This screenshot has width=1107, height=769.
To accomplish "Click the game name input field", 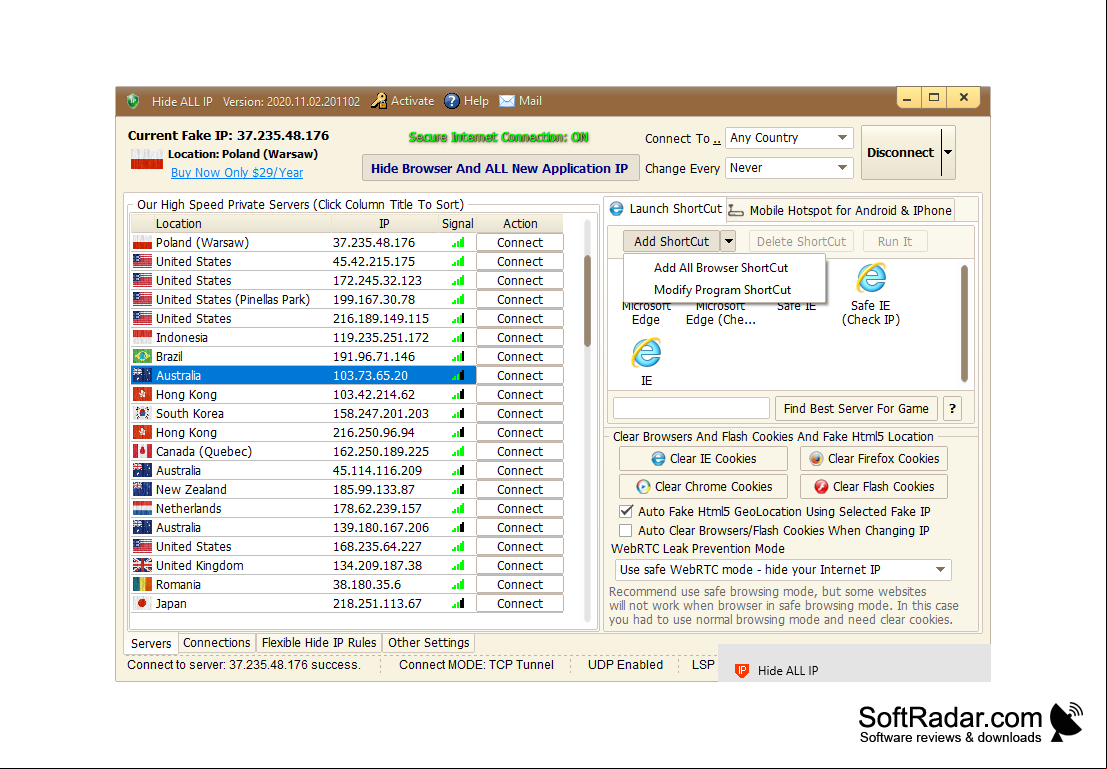I will point(691,408).
